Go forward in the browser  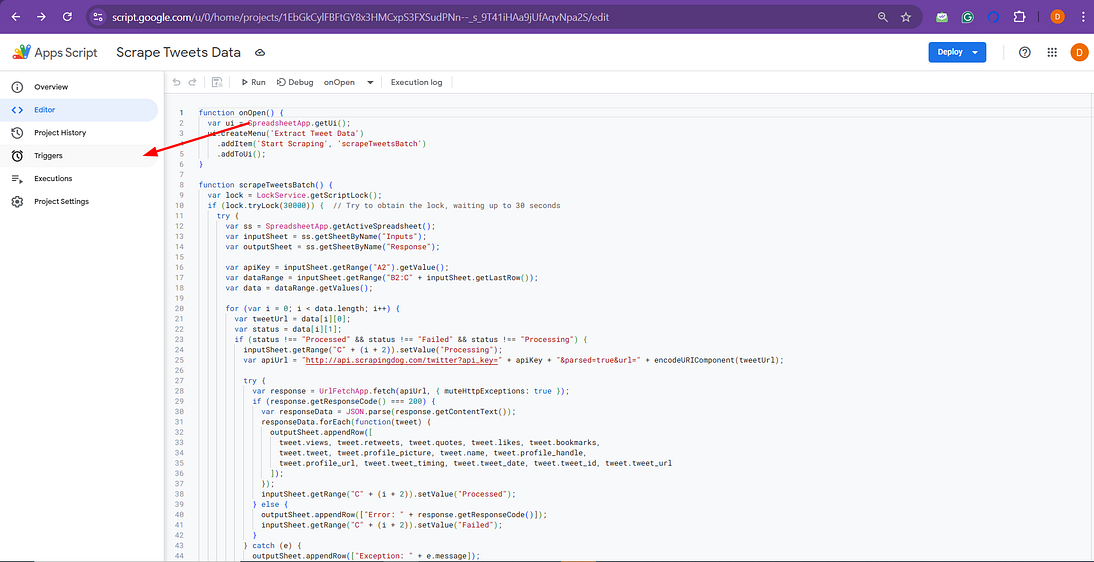click(x=41, y=17)
